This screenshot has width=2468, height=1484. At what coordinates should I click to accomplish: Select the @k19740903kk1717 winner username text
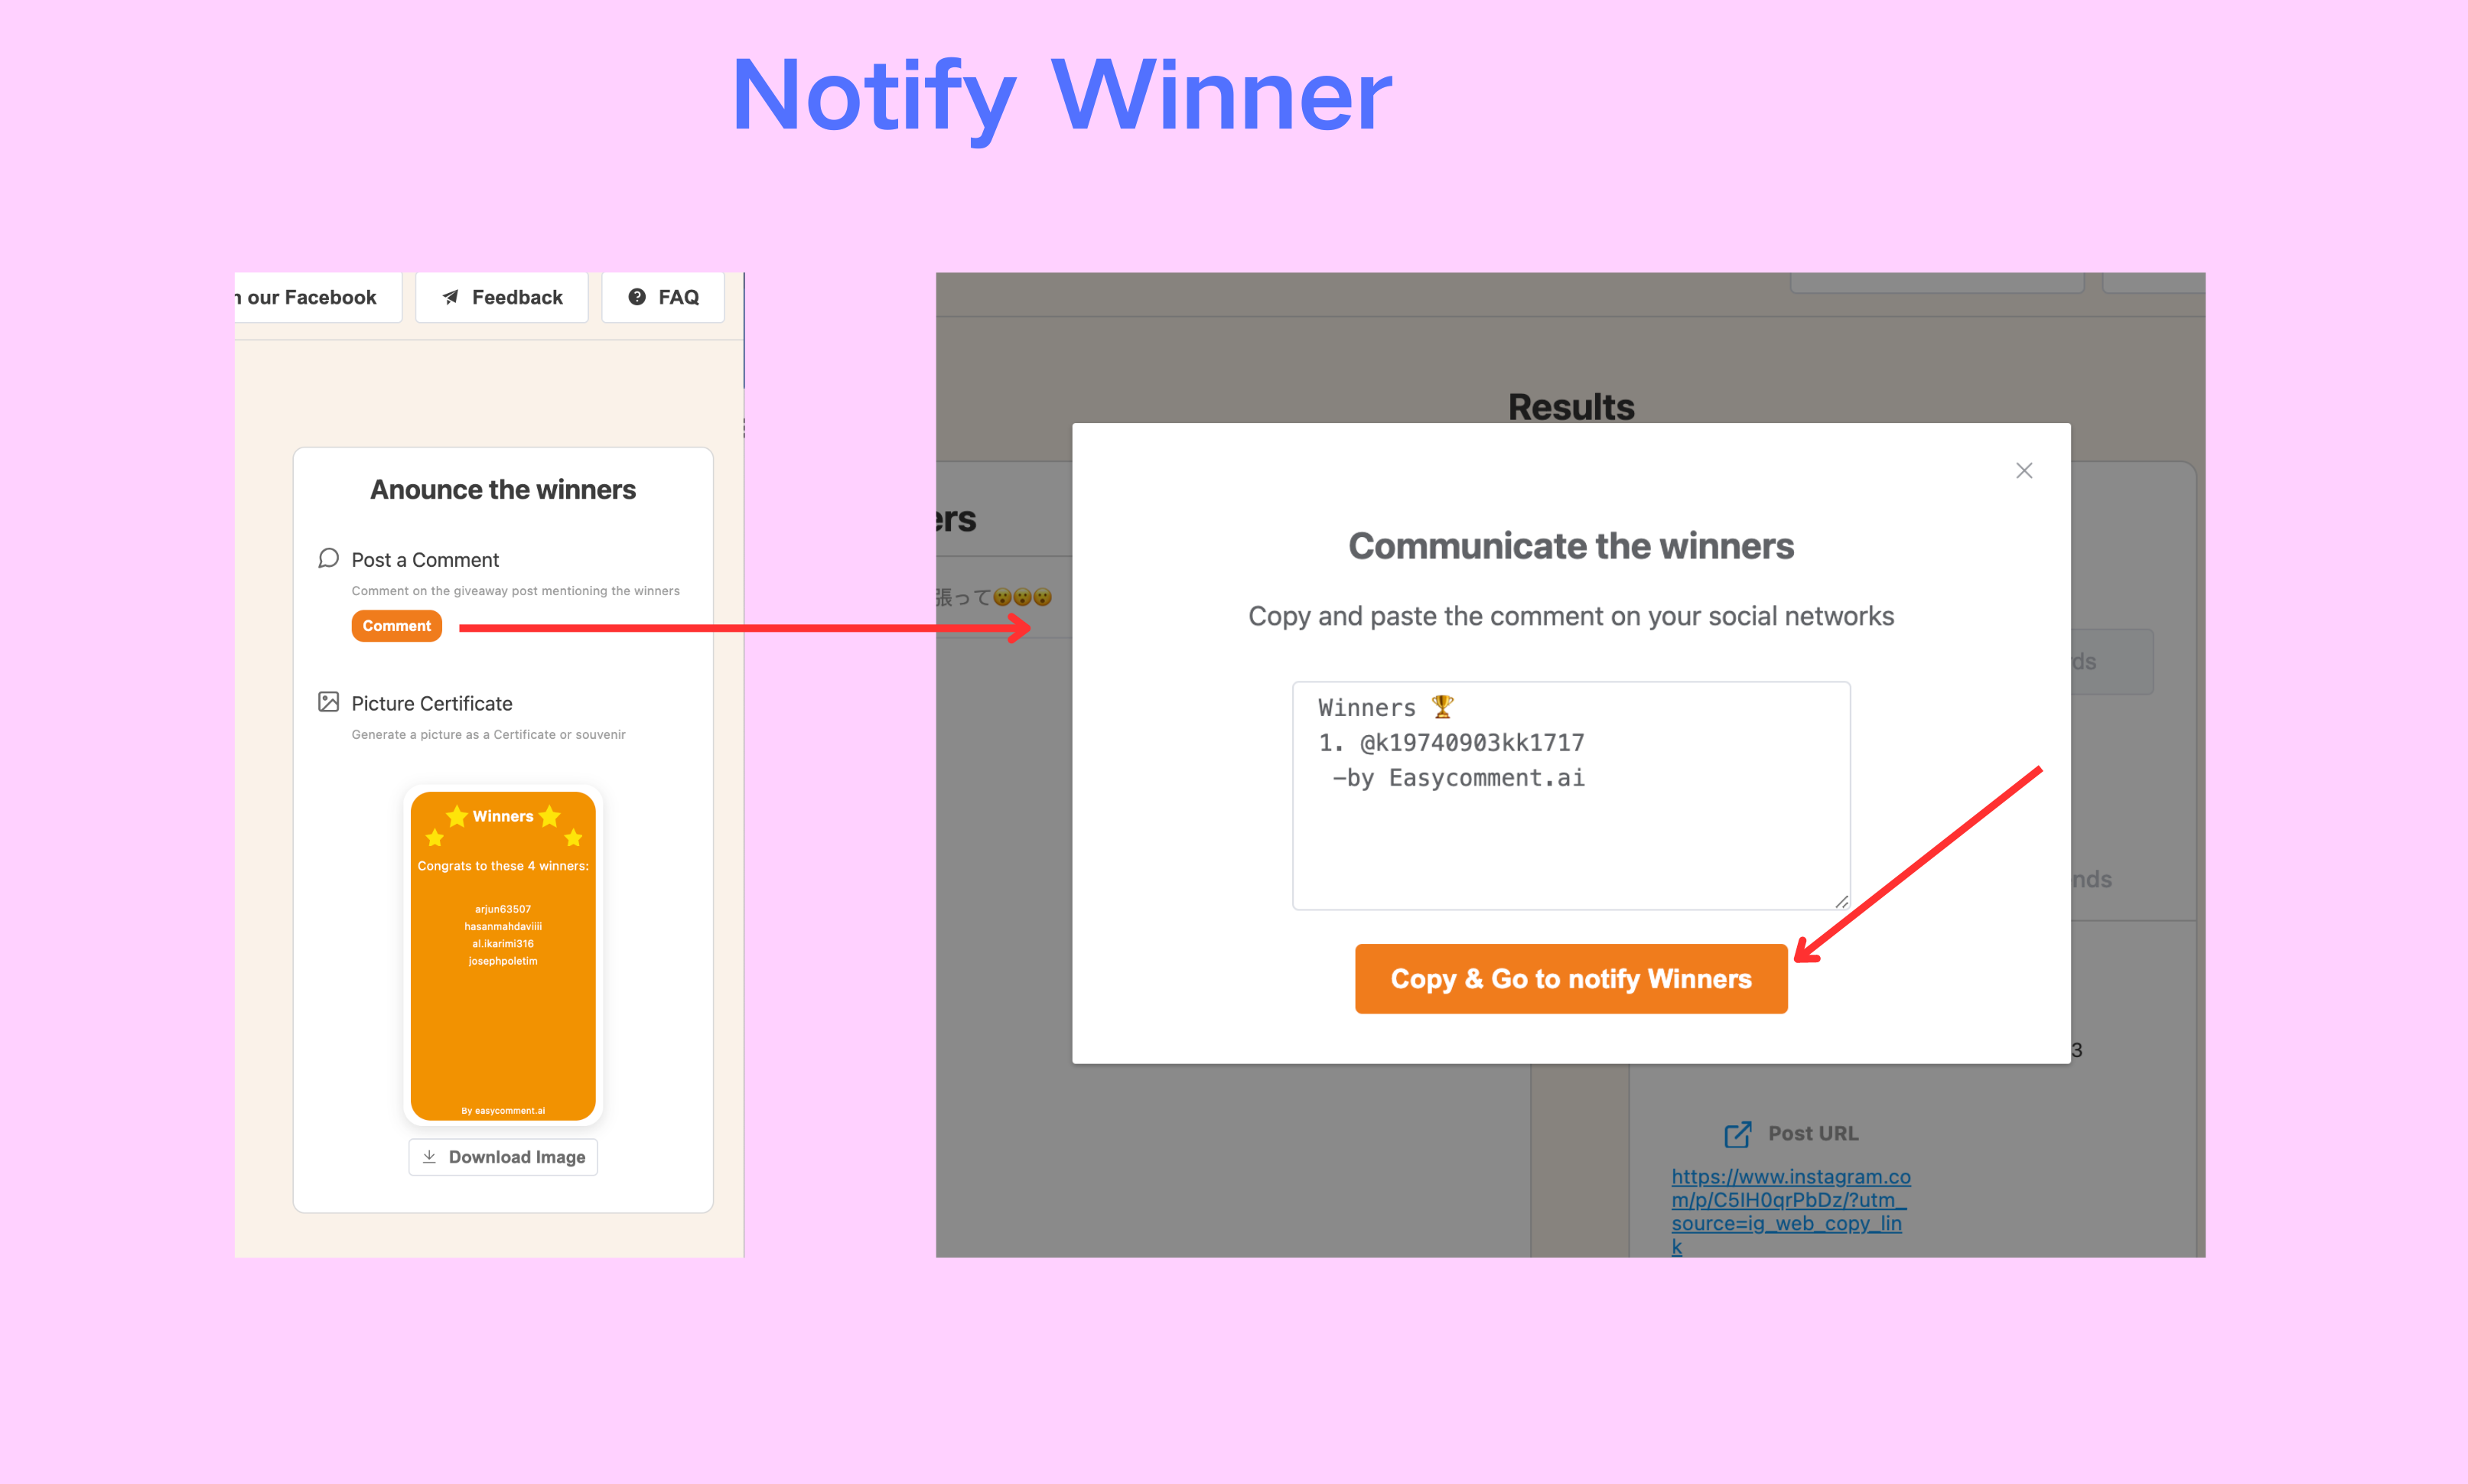click(x=1472, y=742)
